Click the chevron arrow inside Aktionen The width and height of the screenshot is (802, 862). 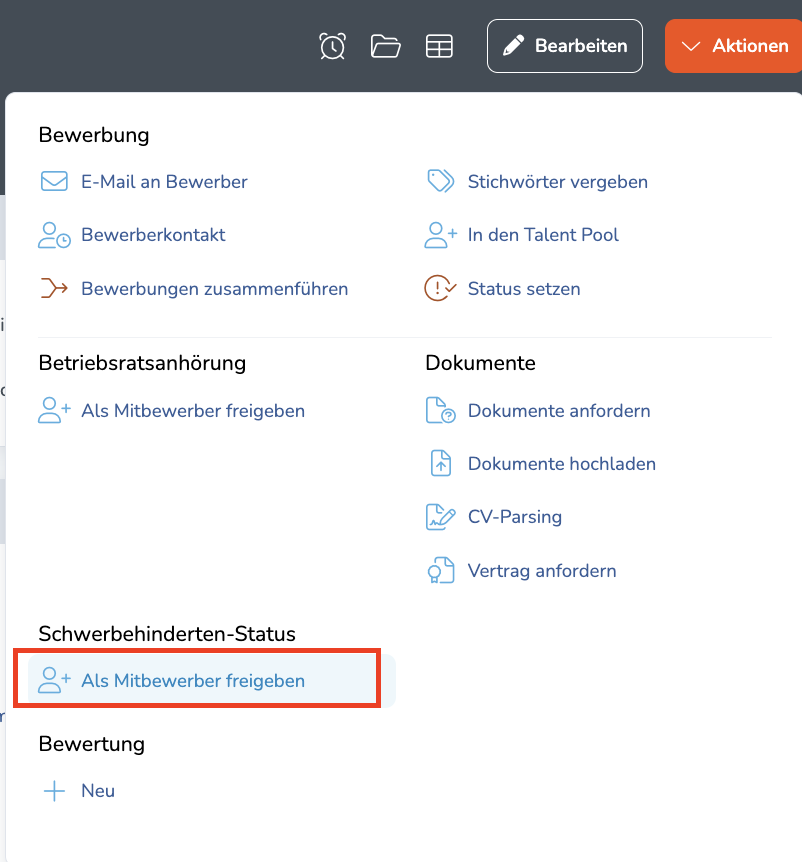click(x=691, y=46)
